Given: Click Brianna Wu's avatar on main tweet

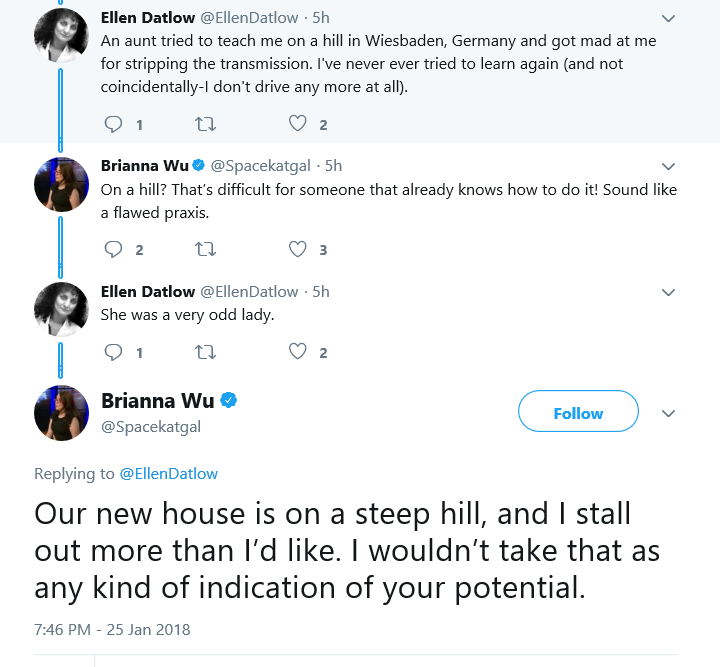Looking at the screenshot, I should click(x=61, y=413).
